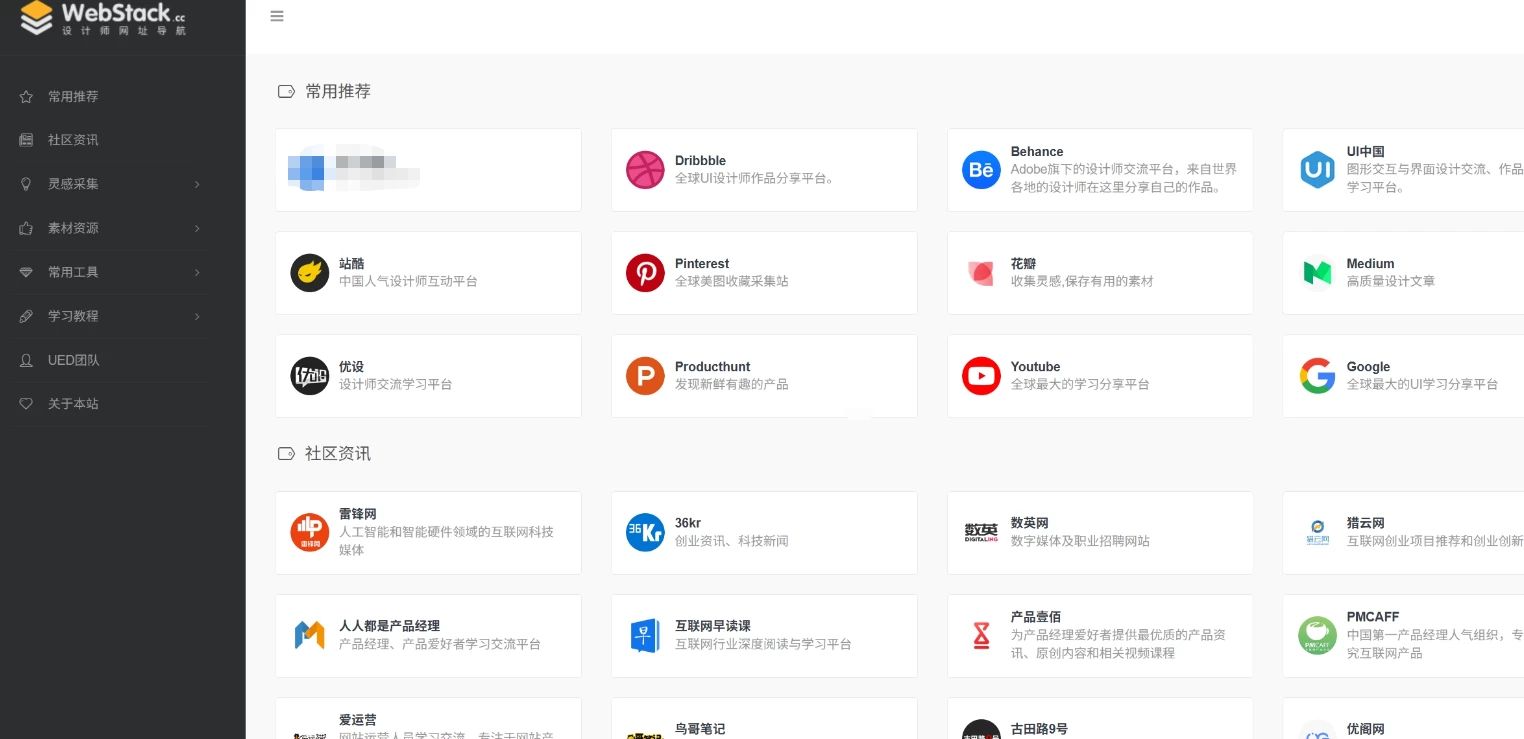Click the 优设 icon

pyautogui.click(x=309, y=375)
